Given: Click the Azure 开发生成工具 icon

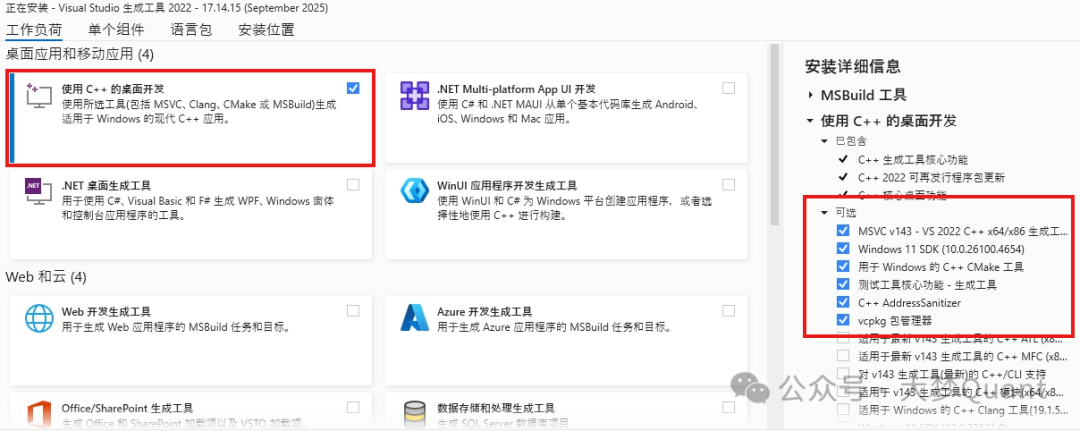Looking at the screenshot, I should coord(415,318).
